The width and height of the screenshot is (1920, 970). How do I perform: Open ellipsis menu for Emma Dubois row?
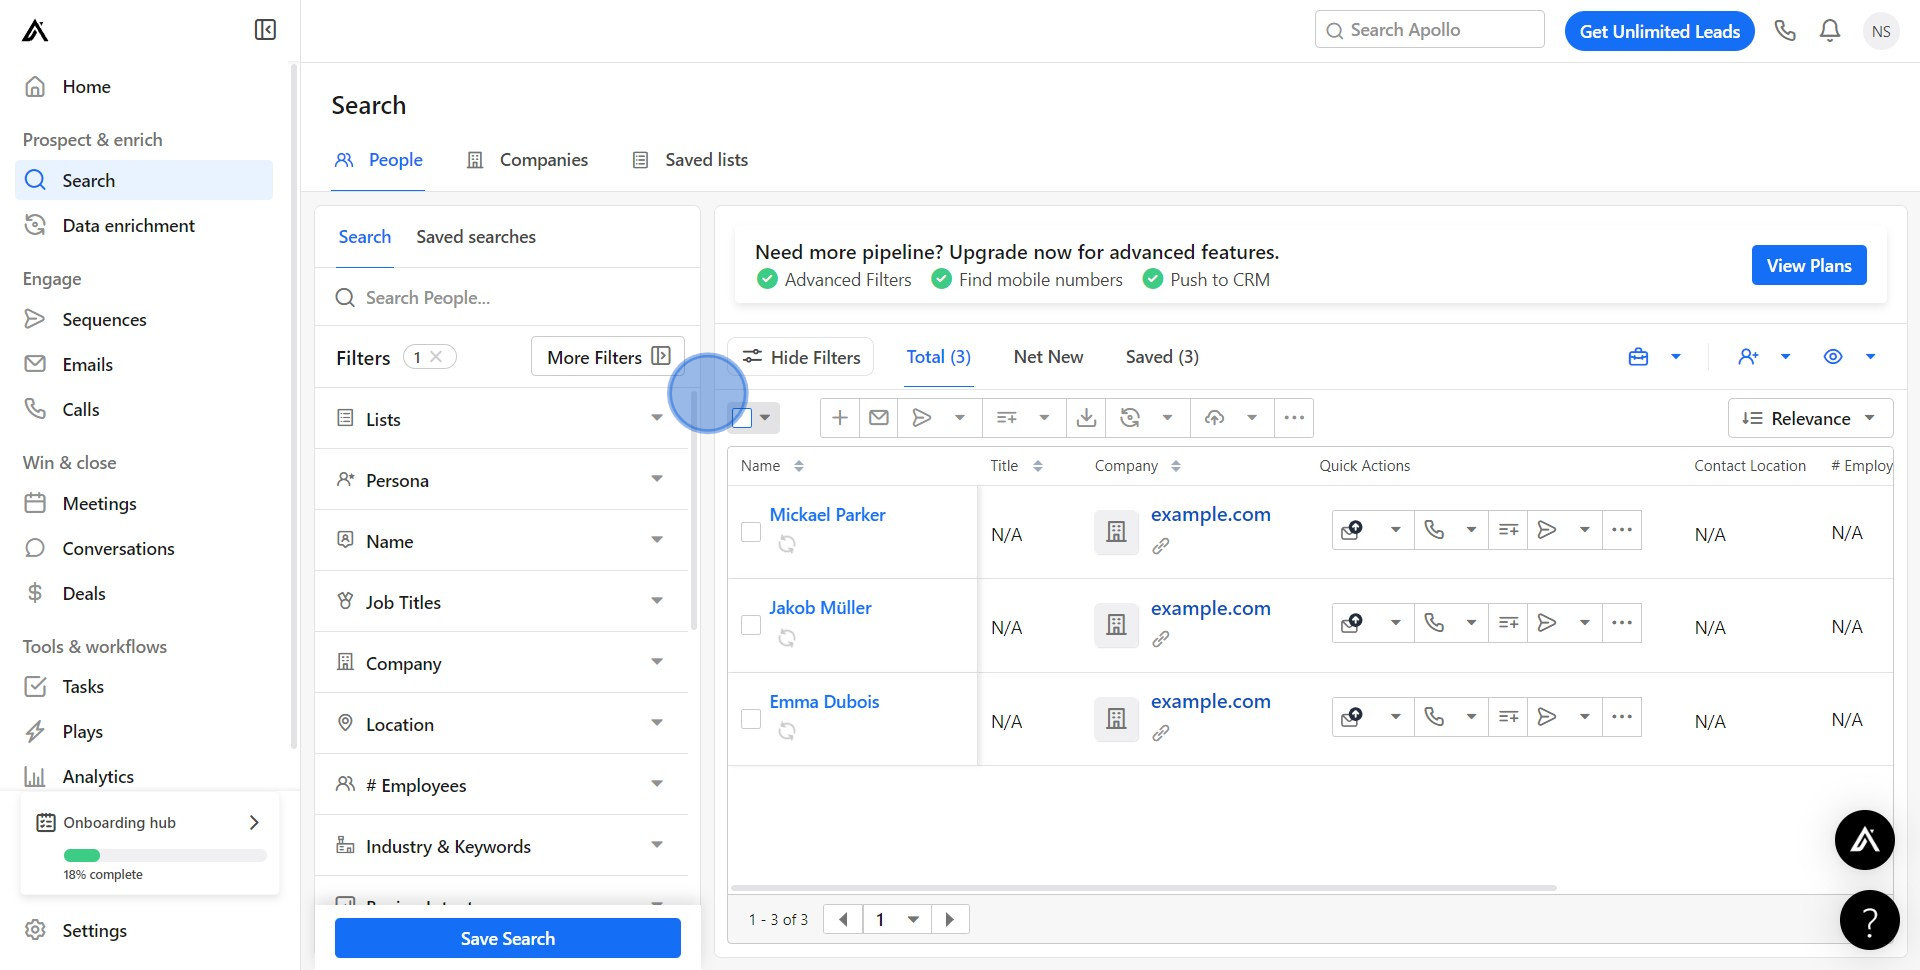[x=1622, y=717]
